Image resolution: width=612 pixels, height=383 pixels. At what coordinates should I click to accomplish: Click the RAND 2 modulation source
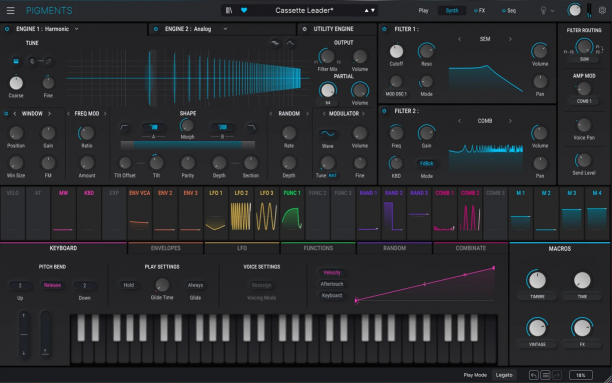click(393, 213)
